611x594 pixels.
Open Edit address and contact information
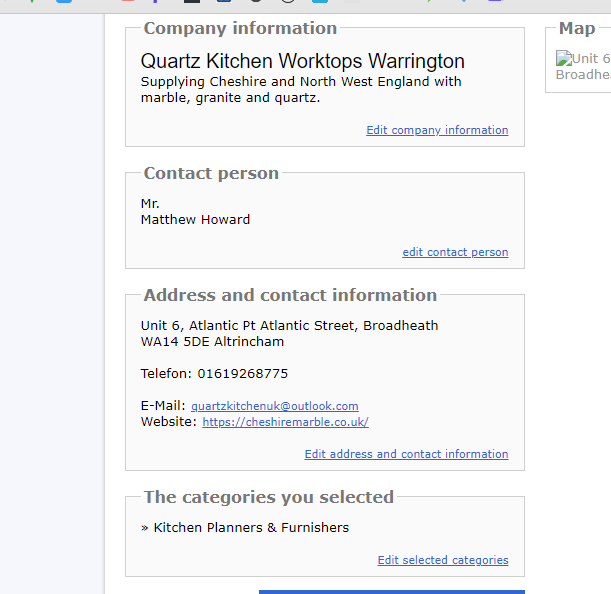pyautogui.click(x=406, y=454)
